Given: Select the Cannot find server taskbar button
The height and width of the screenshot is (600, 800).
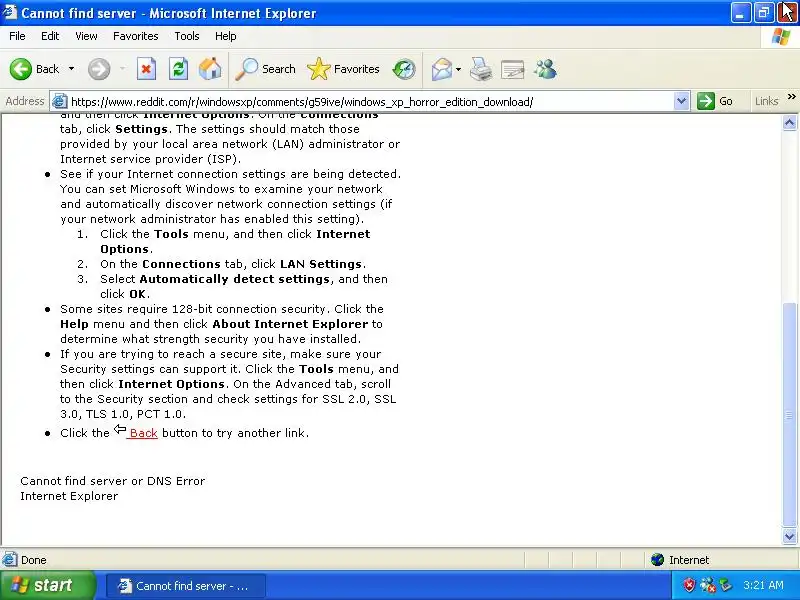Looking at the screenshot, I should (x=186, y=586).
